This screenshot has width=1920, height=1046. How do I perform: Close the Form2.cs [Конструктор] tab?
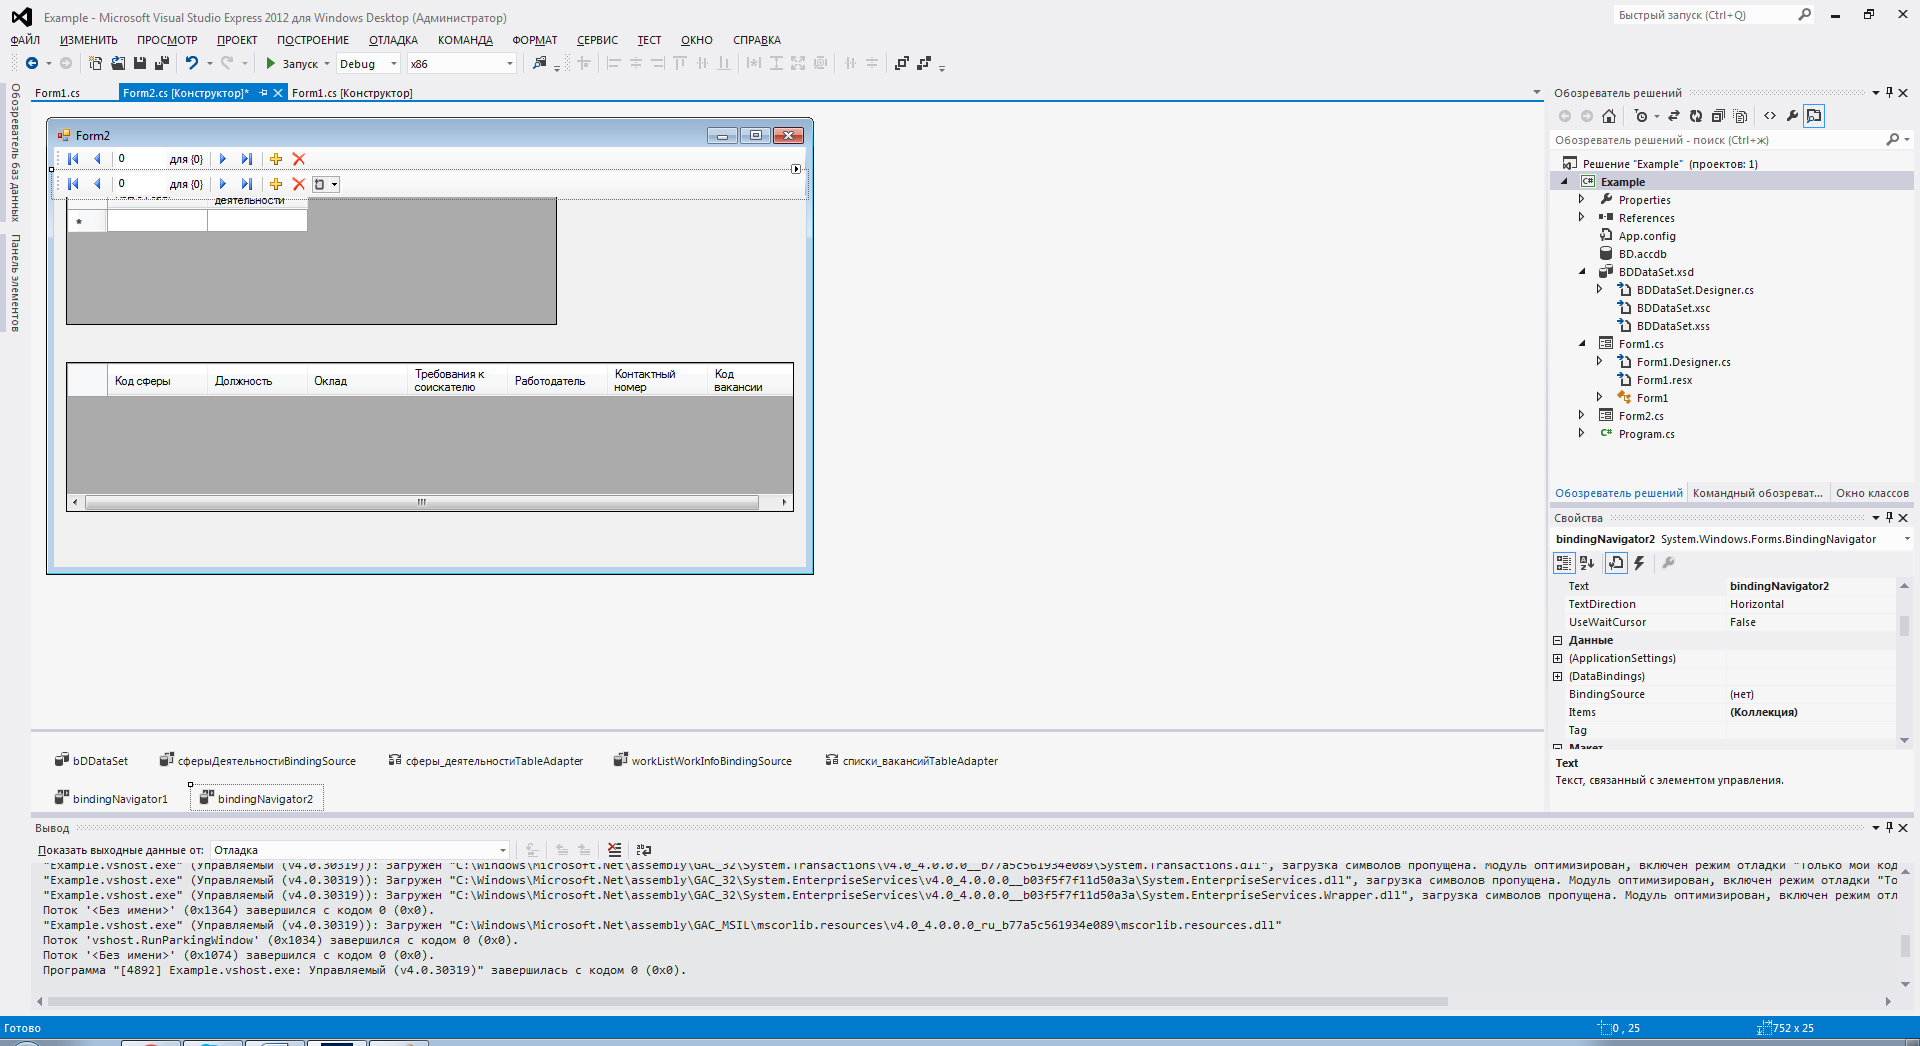tap(279, 93)
